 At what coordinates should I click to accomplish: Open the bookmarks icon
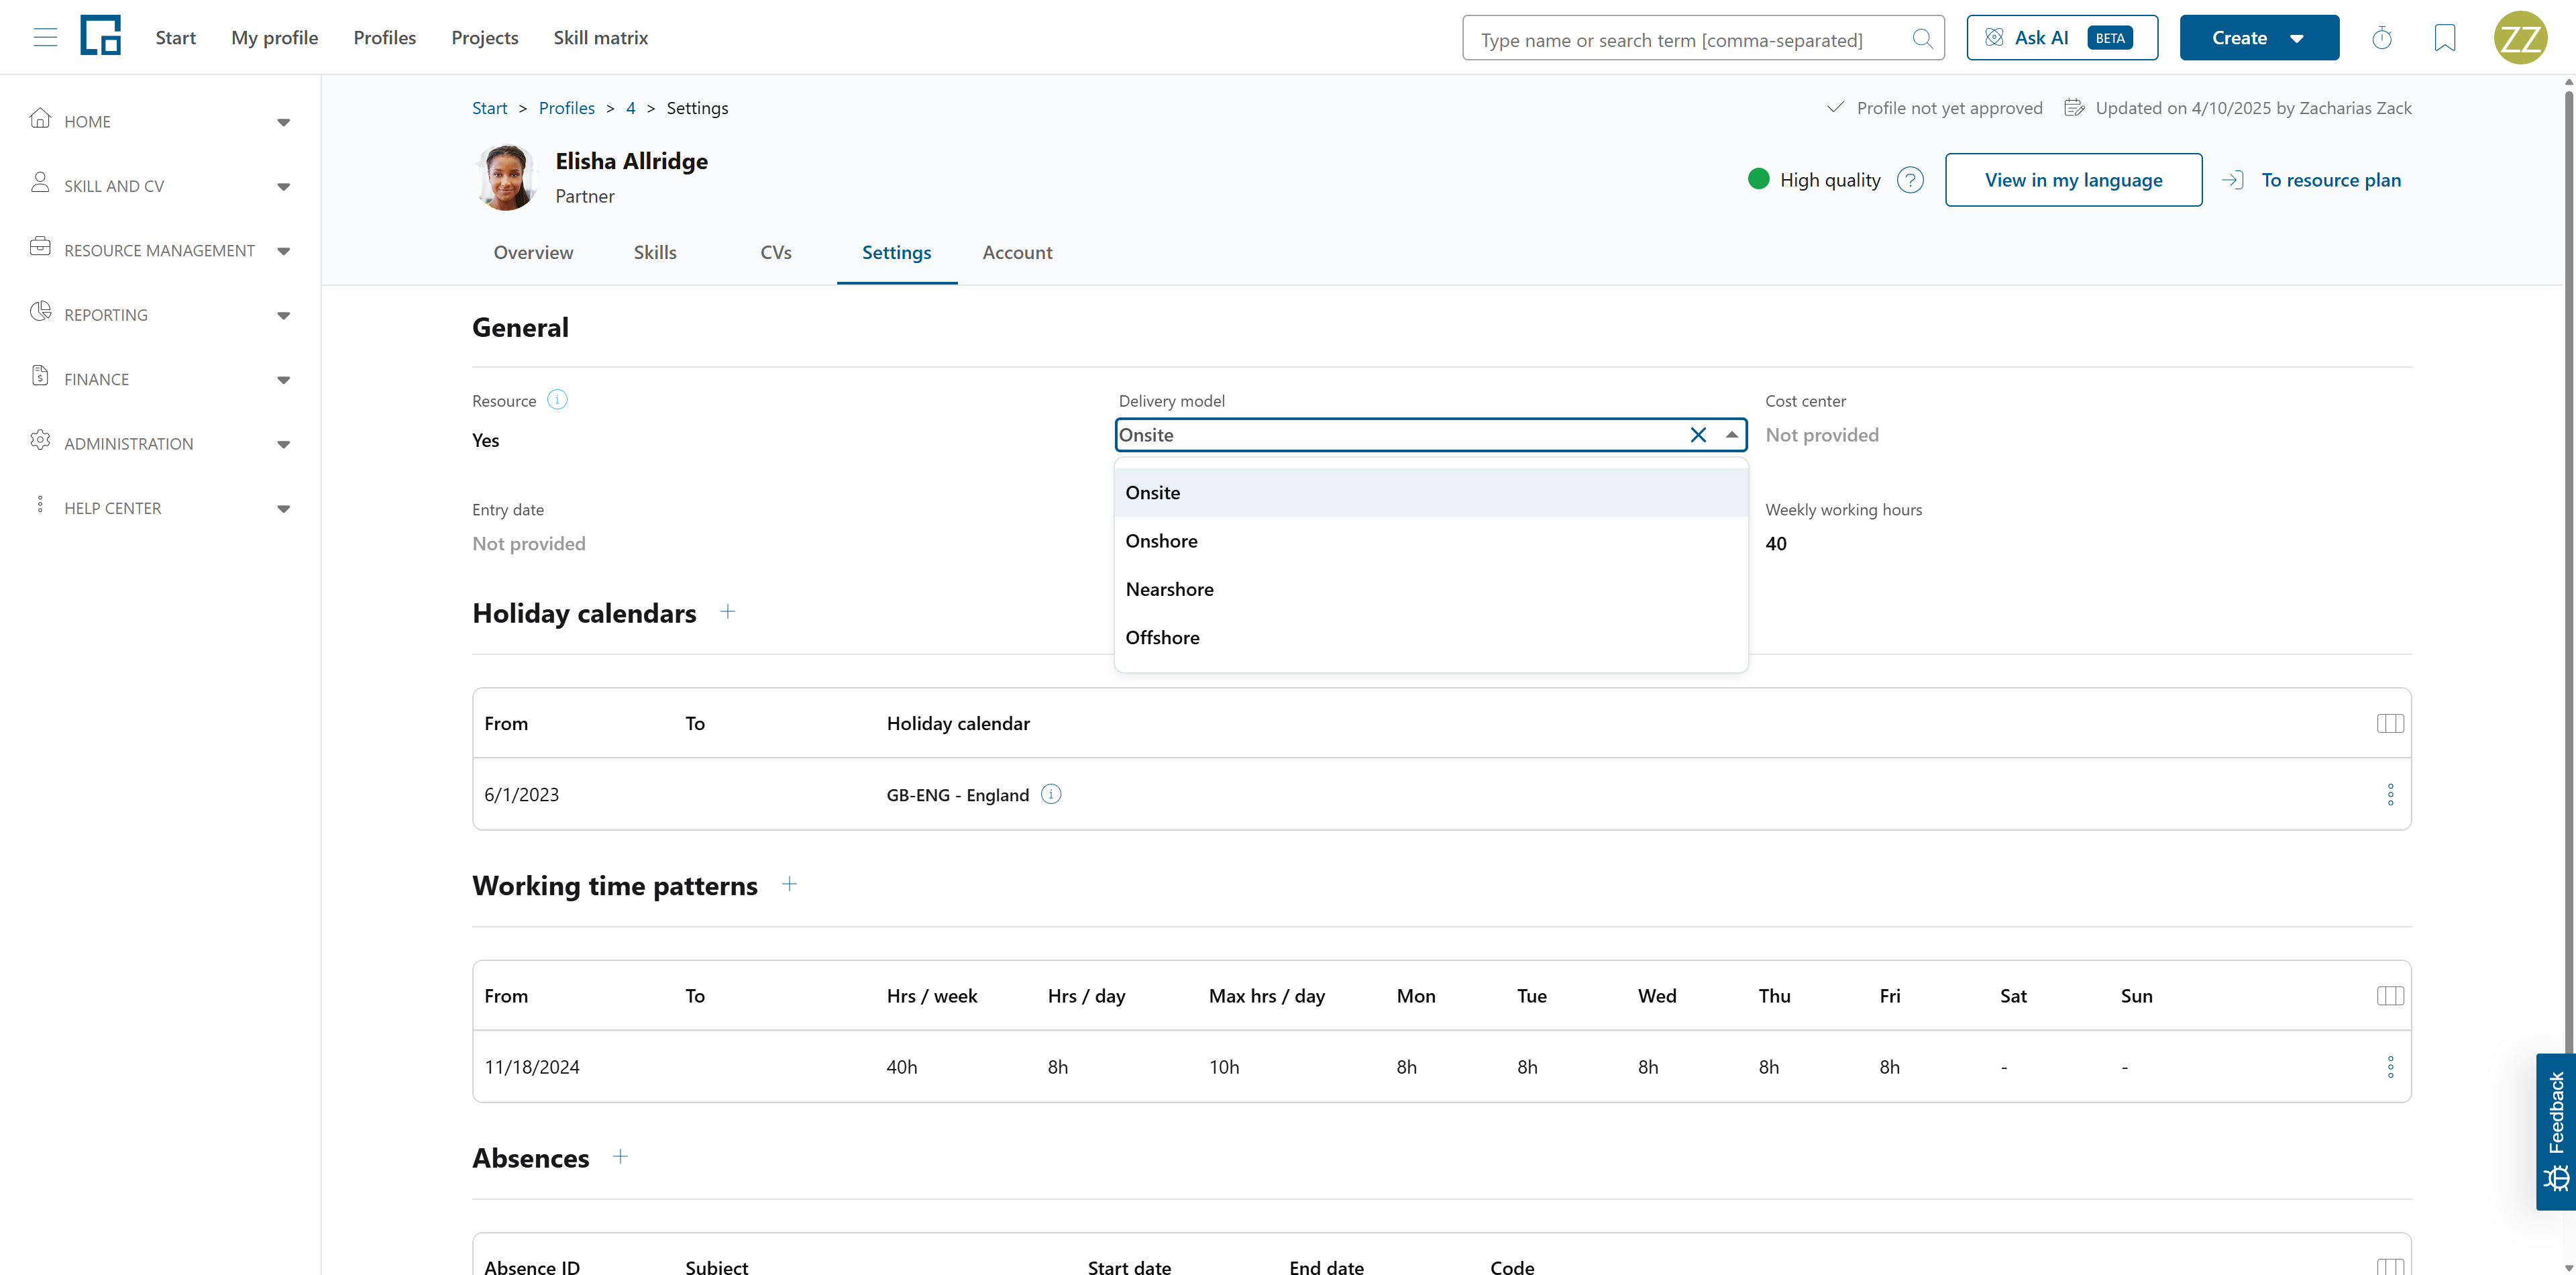2445,38
